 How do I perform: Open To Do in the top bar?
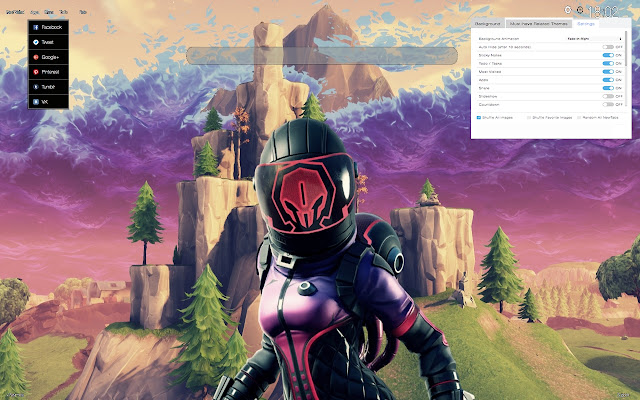point(64,12)
